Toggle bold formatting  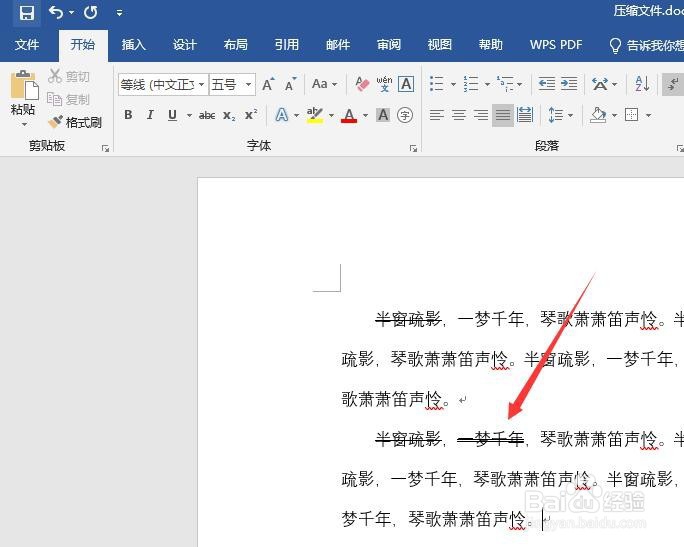(128, 115)
